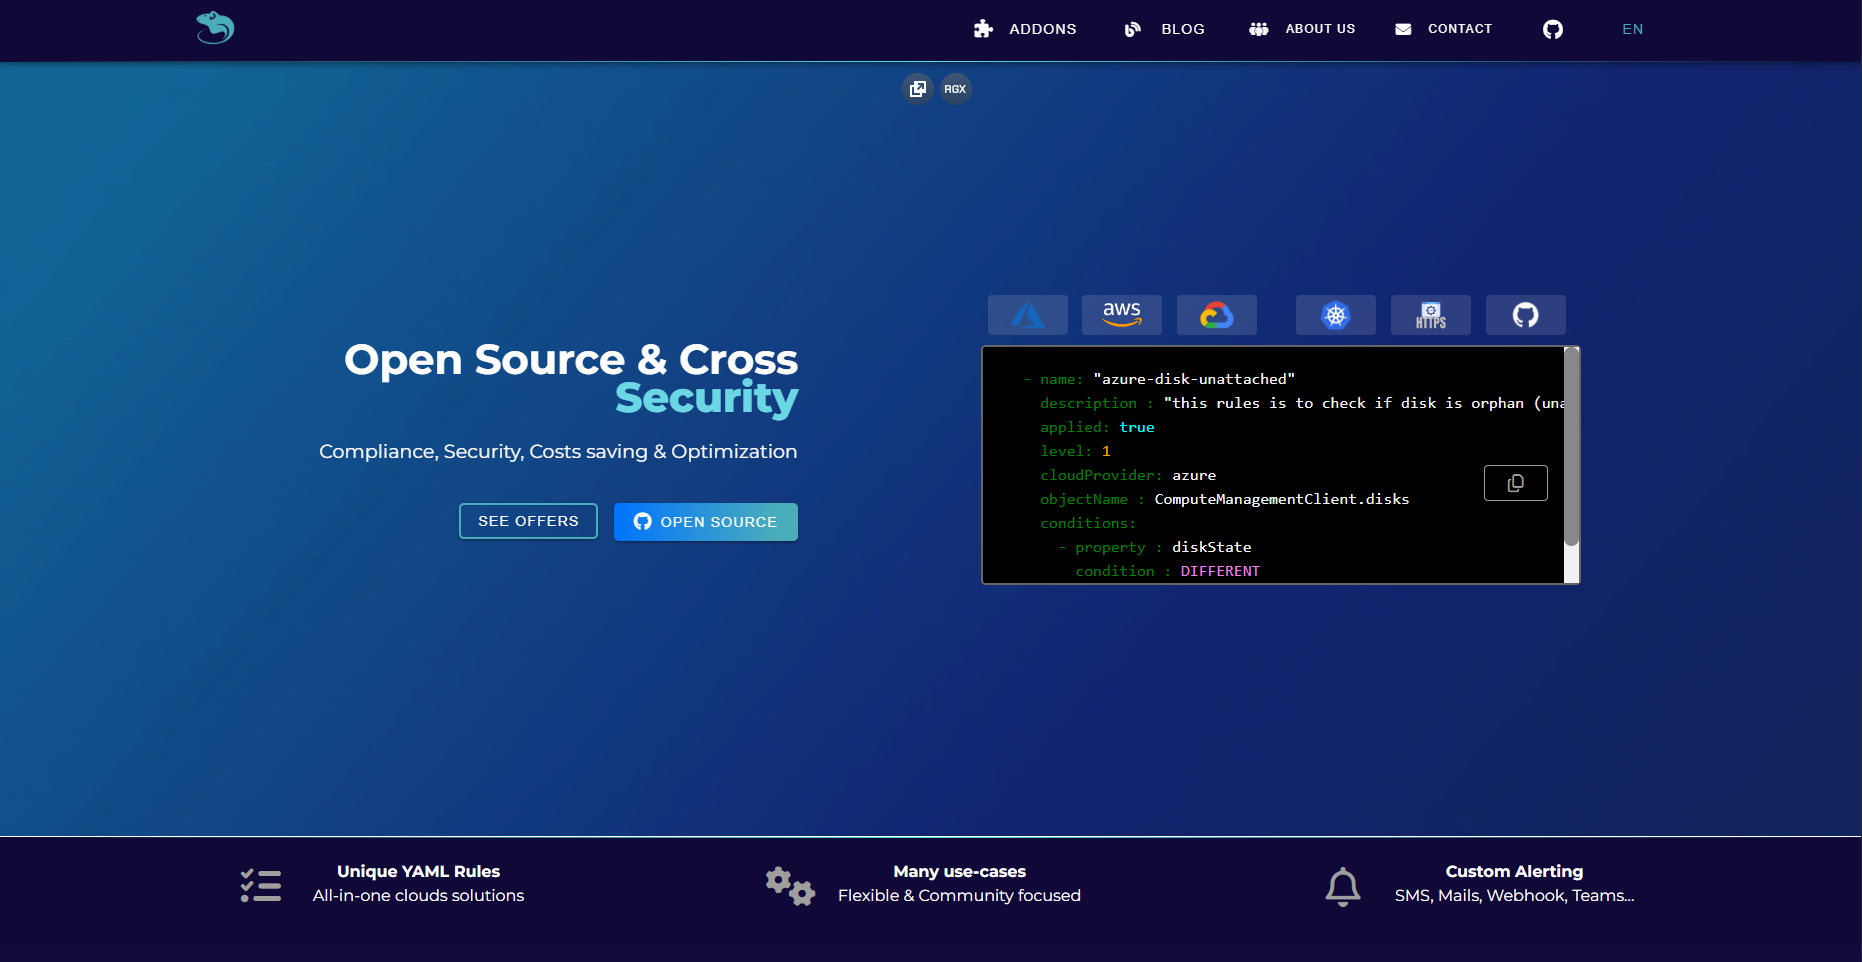
Task: Show the Google Cloud rule example
Action: coord(1216,315)
